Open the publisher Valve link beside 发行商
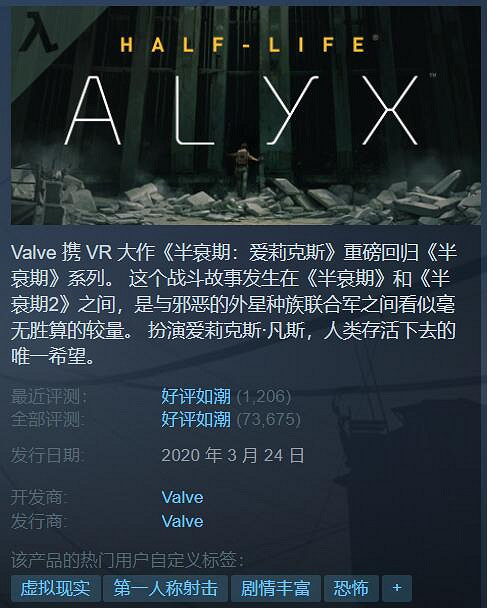487x608 pixels. pyautogui.click(x=182, y=521)
